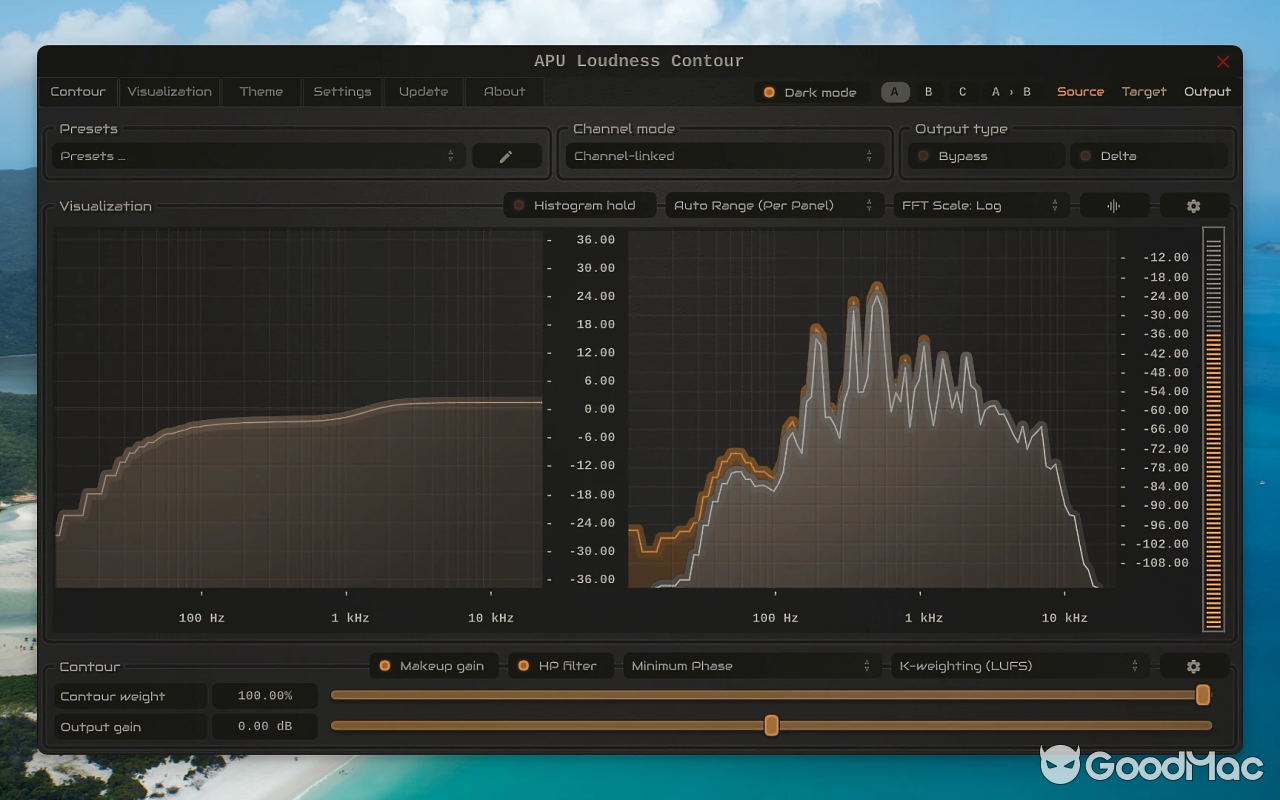Click the Output gain value field

pyautogui.click(x=265, y=726)
